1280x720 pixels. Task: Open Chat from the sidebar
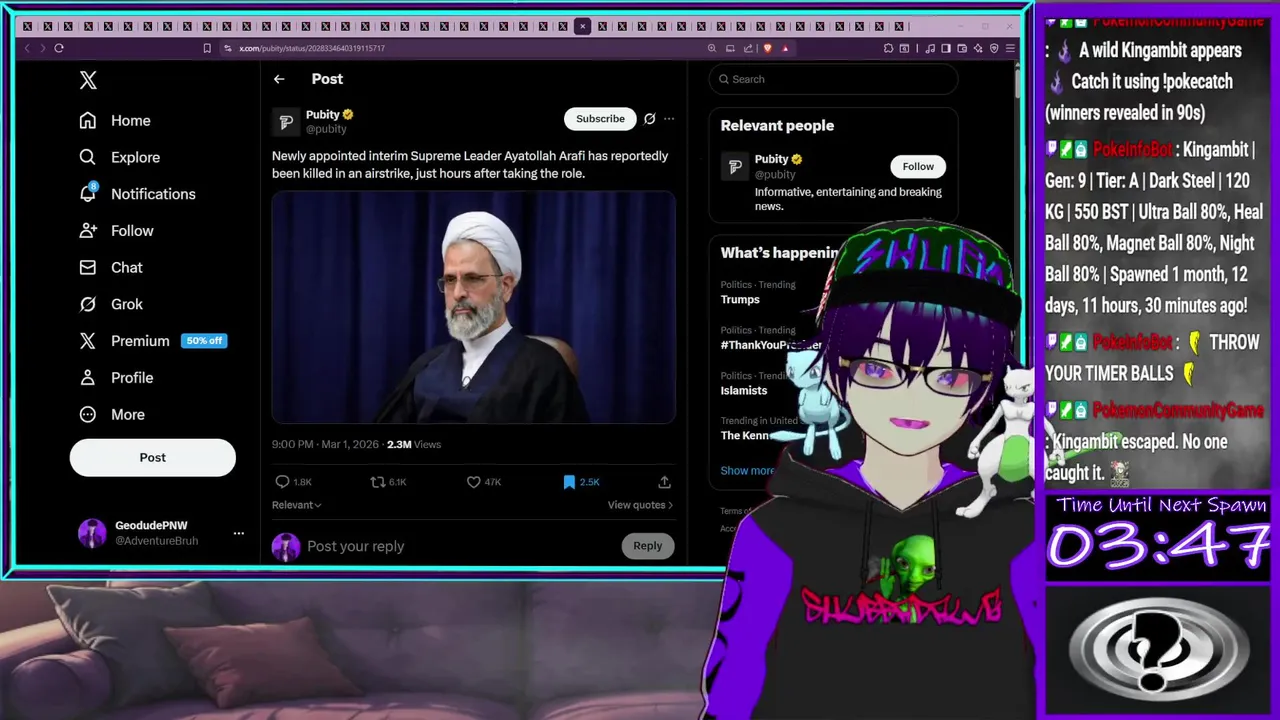pos(111,267)
